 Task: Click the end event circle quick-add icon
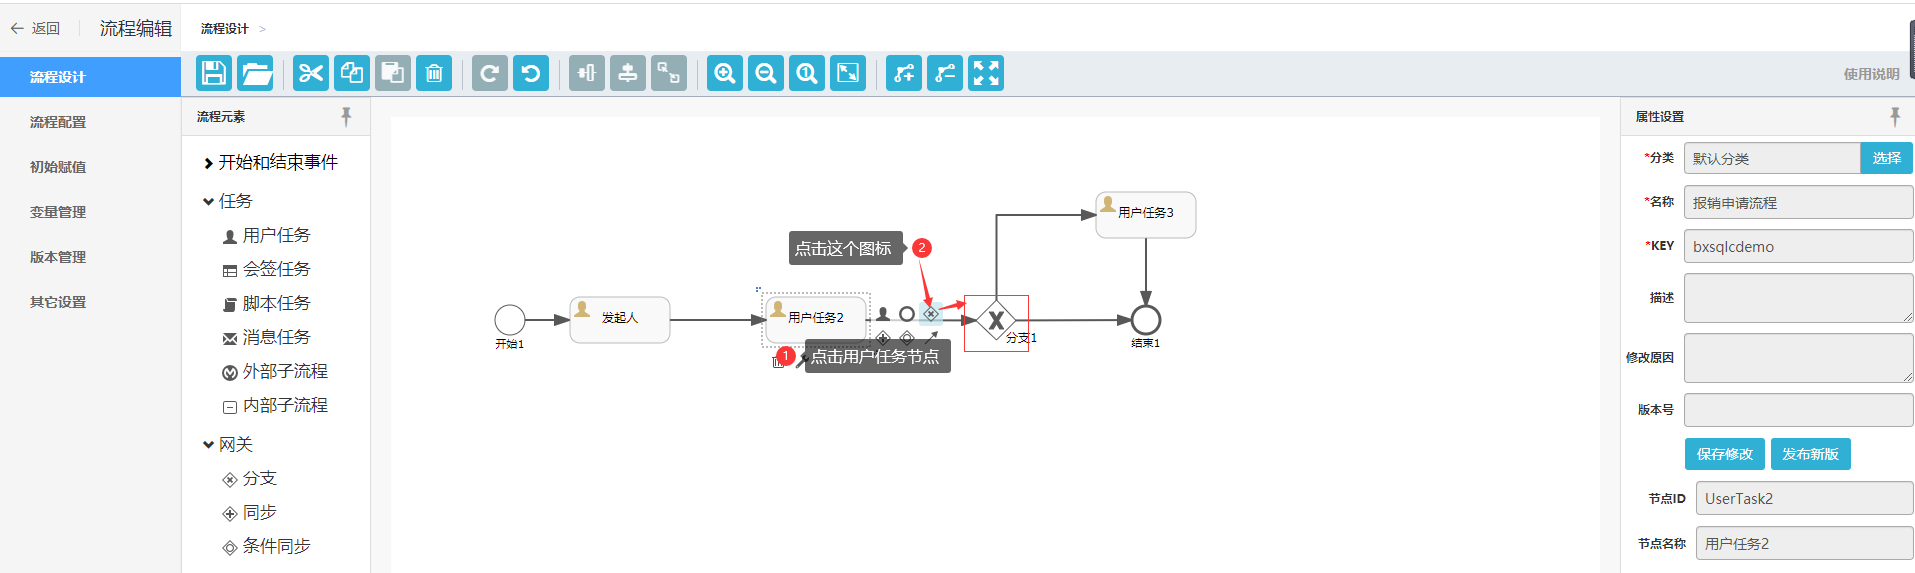pos(907,314)
